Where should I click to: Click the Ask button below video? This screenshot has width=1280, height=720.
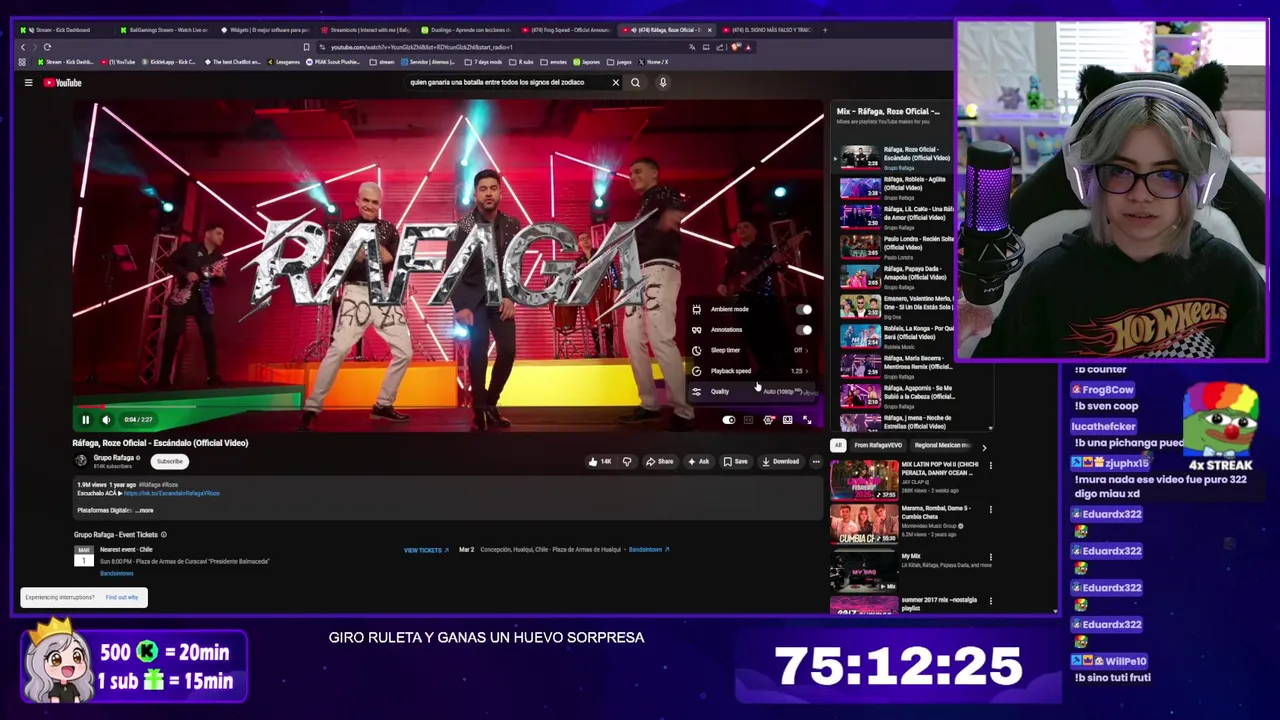pos(698,462)
